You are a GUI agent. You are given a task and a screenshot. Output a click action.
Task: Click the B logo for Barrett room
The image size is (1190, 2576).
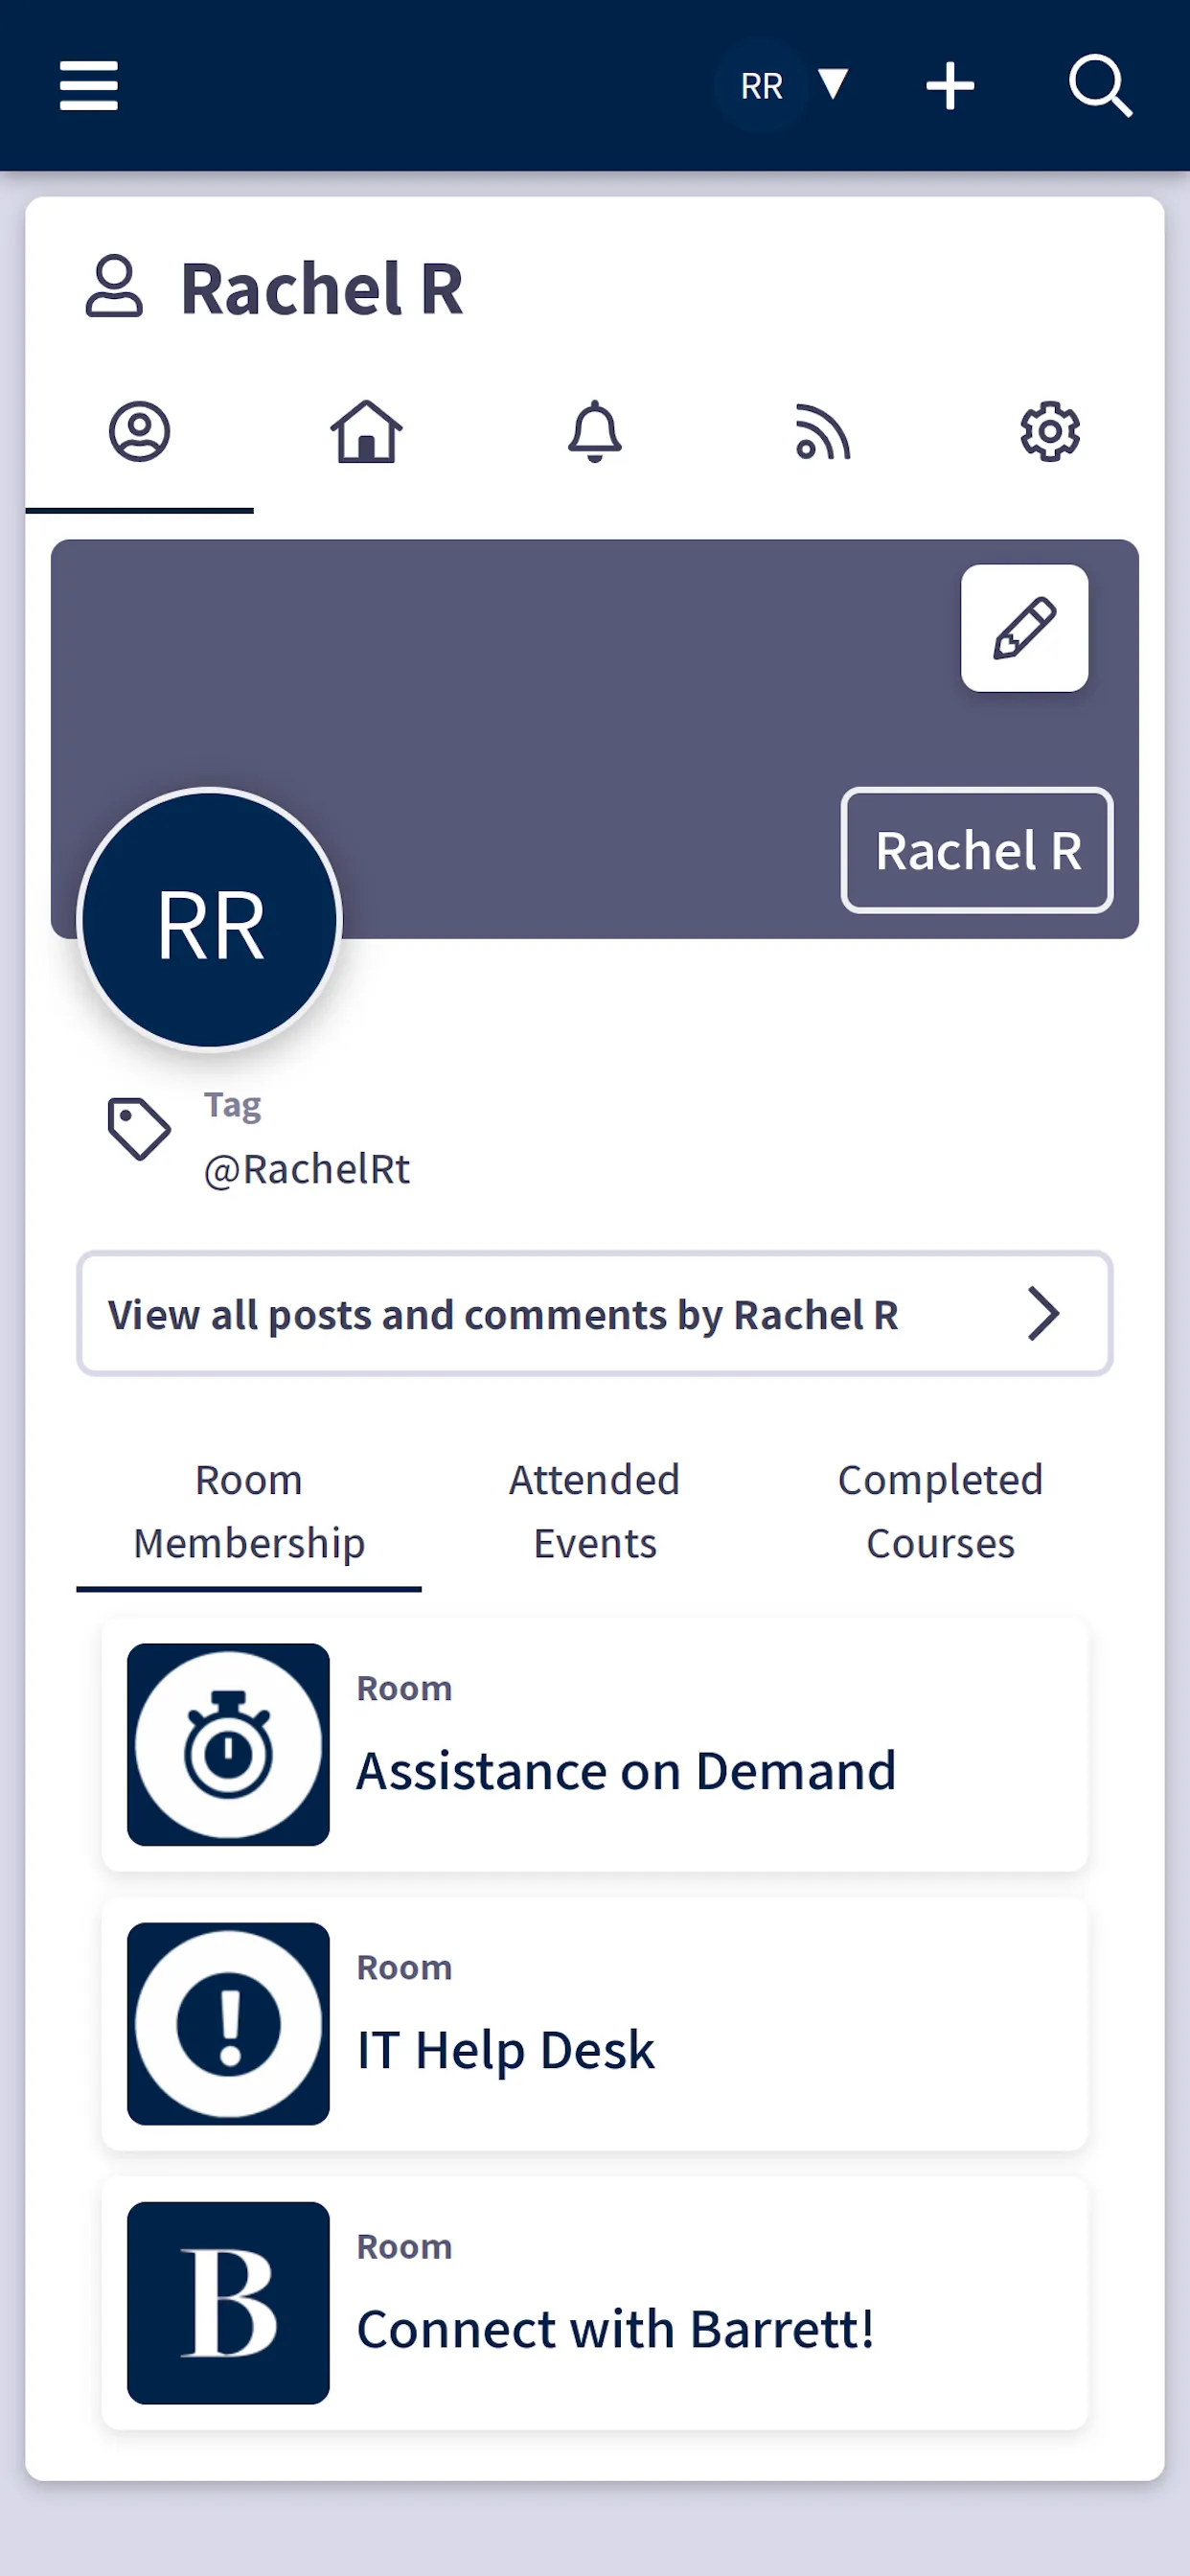click(228, 2303)
